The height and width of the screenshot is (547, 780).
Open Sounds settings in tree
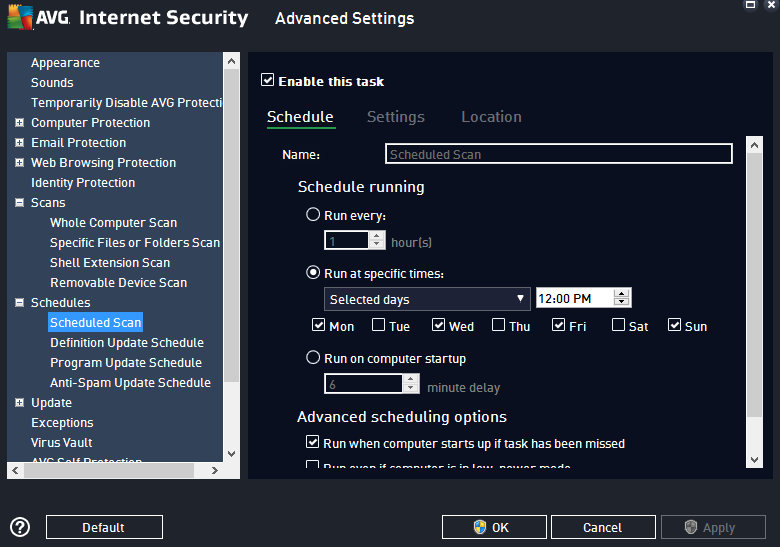(52, 83)
